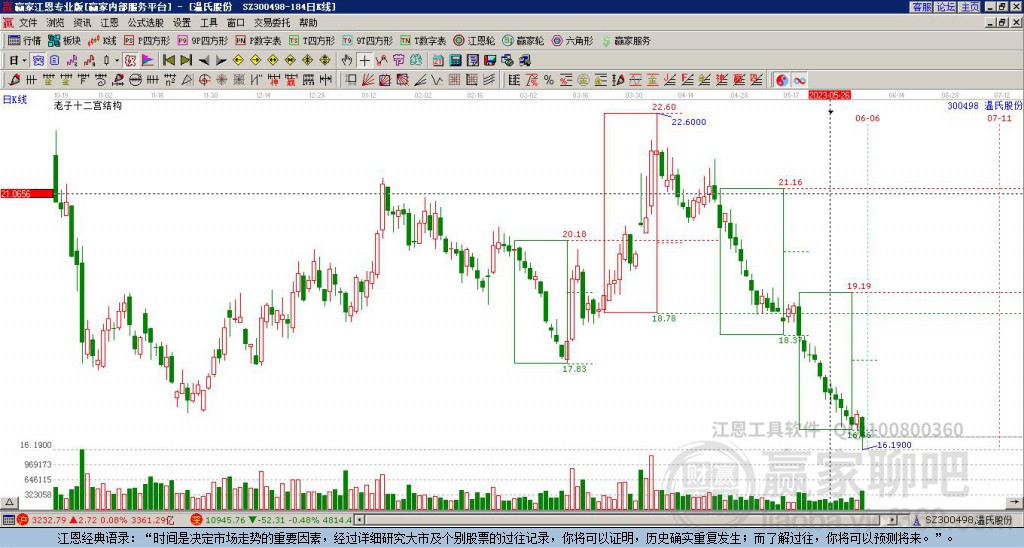Click the up-triangle button at volume pane
Screen dimensions: 1024x548
(x=9, y=503)
